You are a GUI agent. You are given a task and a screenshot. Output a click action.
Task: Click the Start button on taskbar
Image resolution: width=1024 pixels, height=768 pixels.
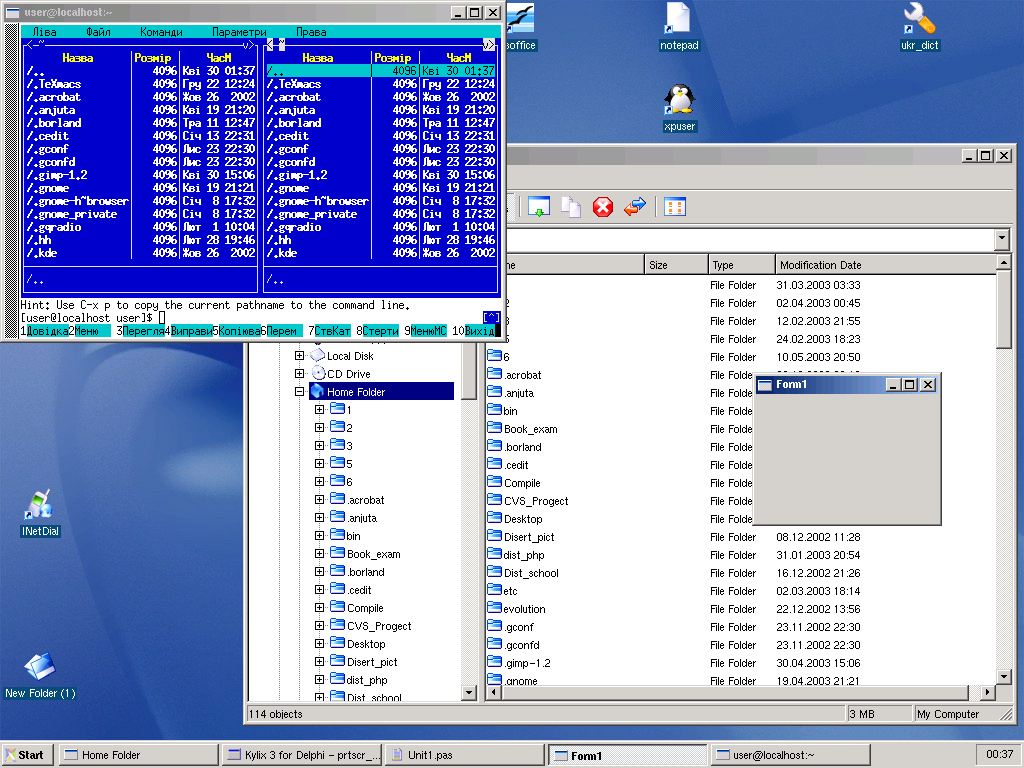(26, 755)
